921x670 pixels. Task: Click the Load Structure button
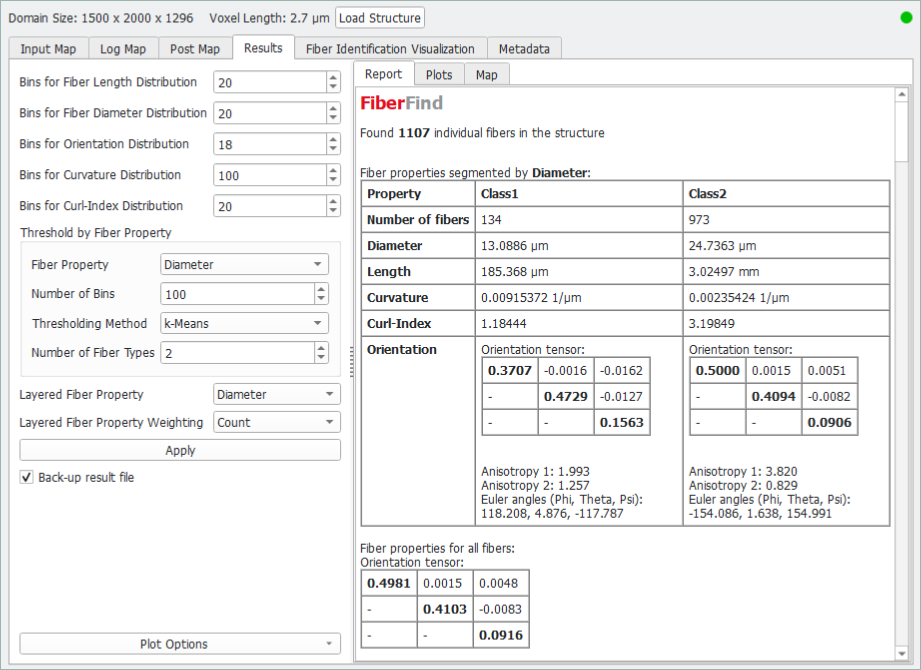(380, 17)
